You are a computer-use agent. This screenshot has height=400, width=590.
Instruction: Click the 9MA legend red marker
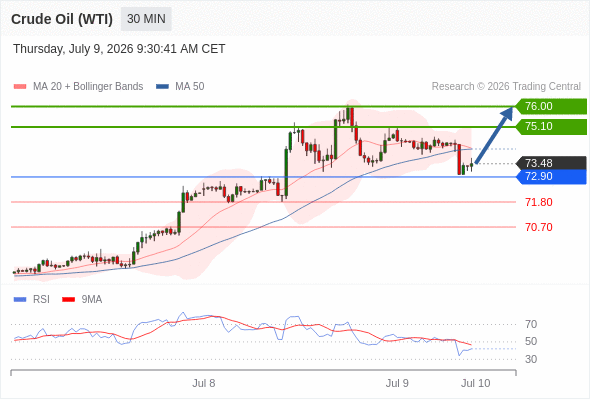point(68,300)
